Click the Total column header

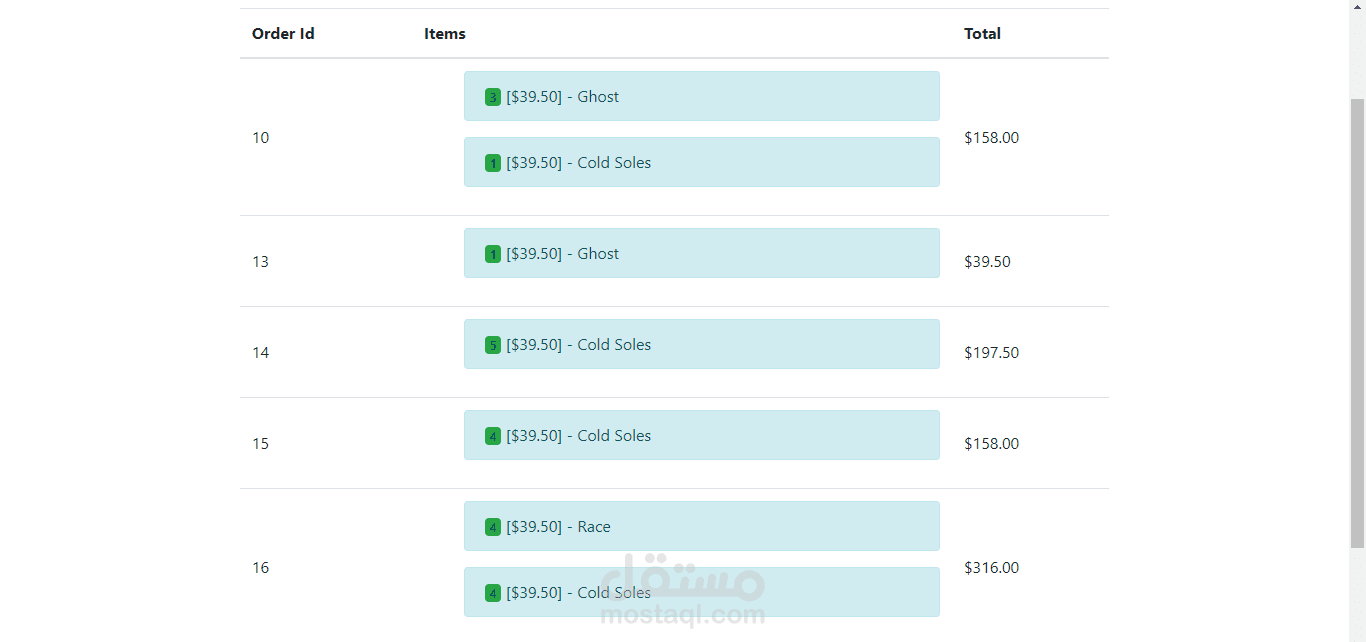[982, 34]
